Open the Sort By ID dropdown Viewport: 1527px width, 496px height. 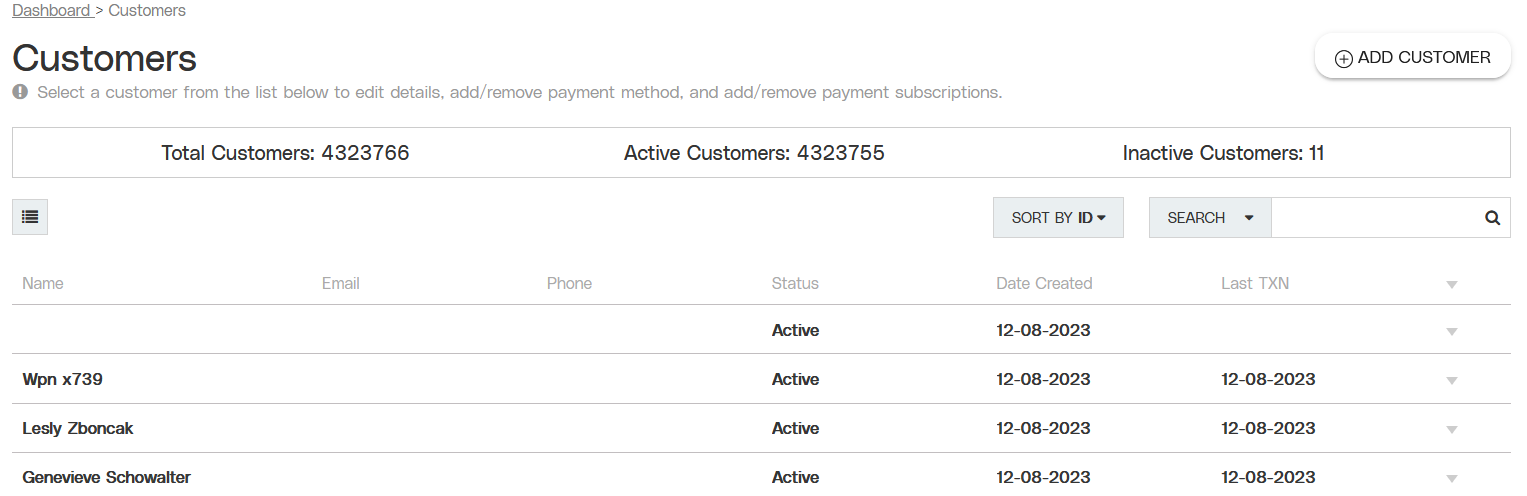[1058, 217]
